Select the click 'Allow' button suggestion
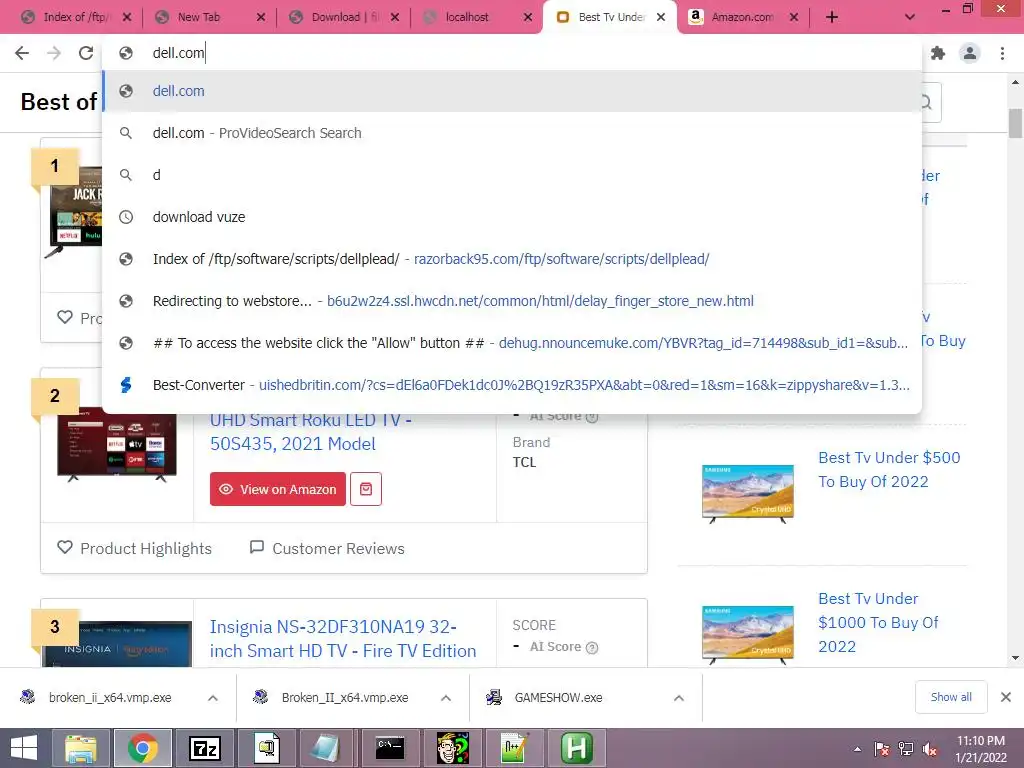 coord(513,343)
